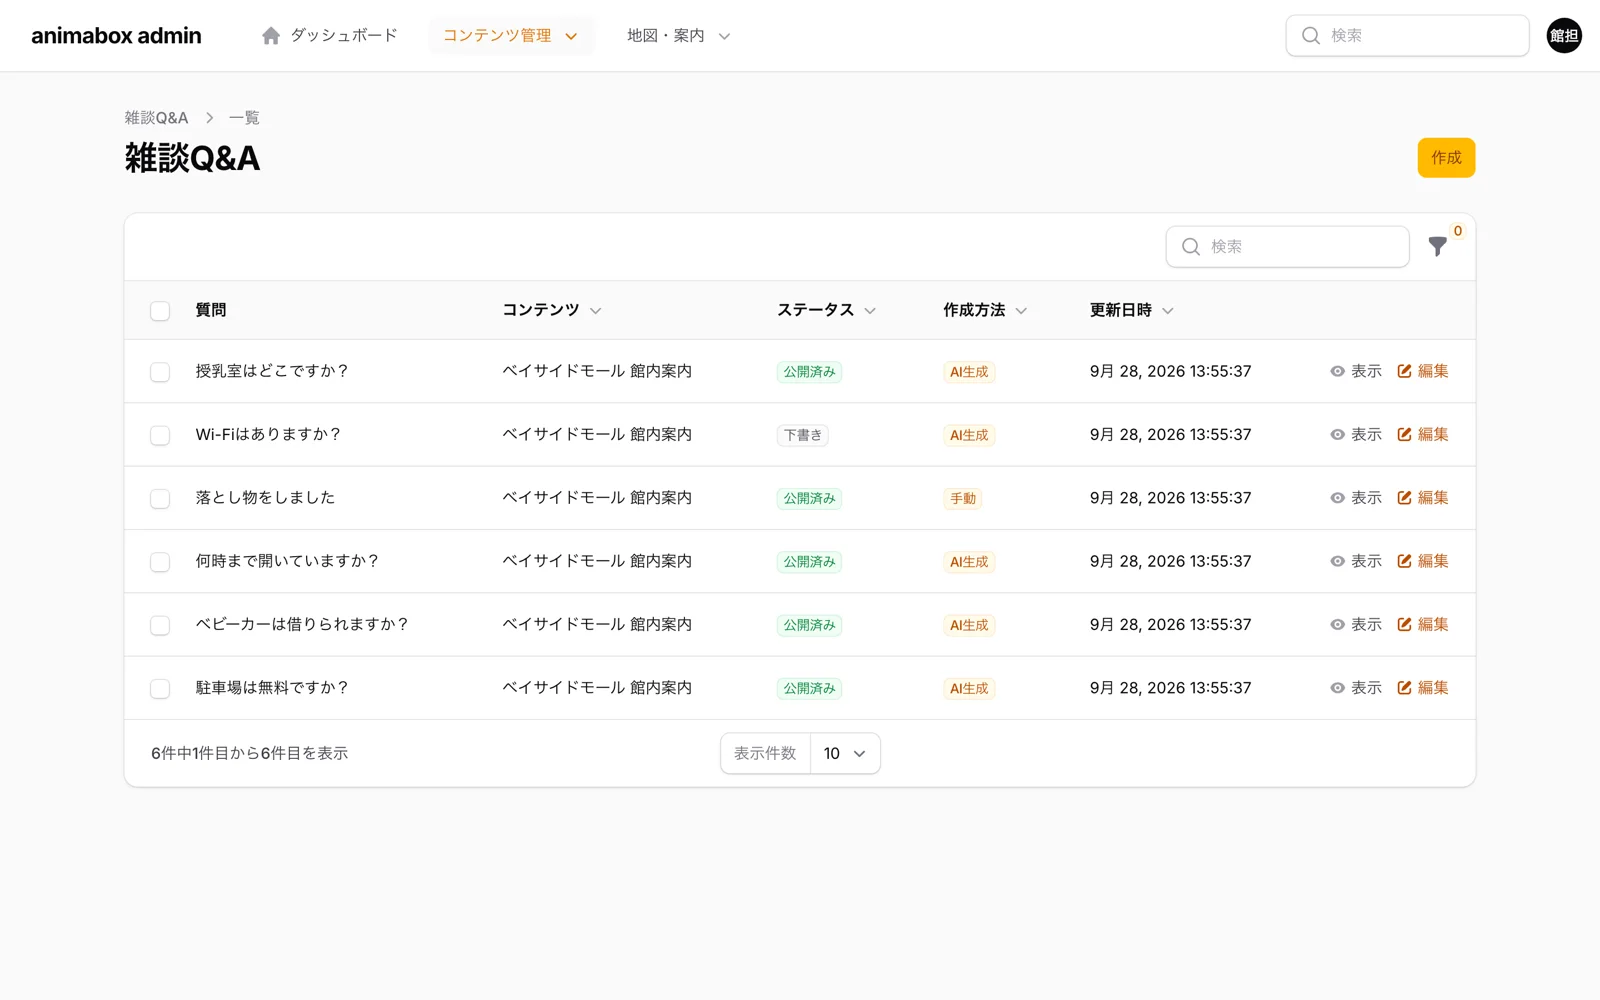This screenshot has height=1000, width=1600.
Task: Check the 授乳室はどこですか？ row checkbox
Action: point(160,372)
